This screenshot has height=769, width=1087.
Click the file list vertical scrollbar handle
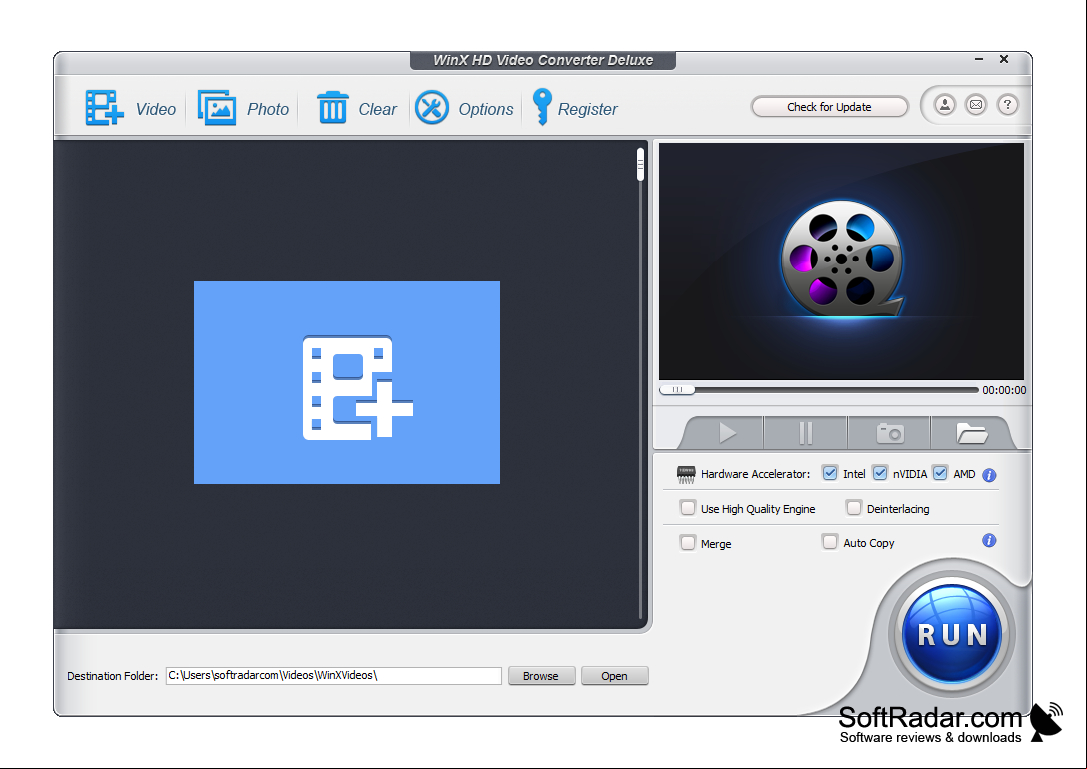[x=640, y=164]
